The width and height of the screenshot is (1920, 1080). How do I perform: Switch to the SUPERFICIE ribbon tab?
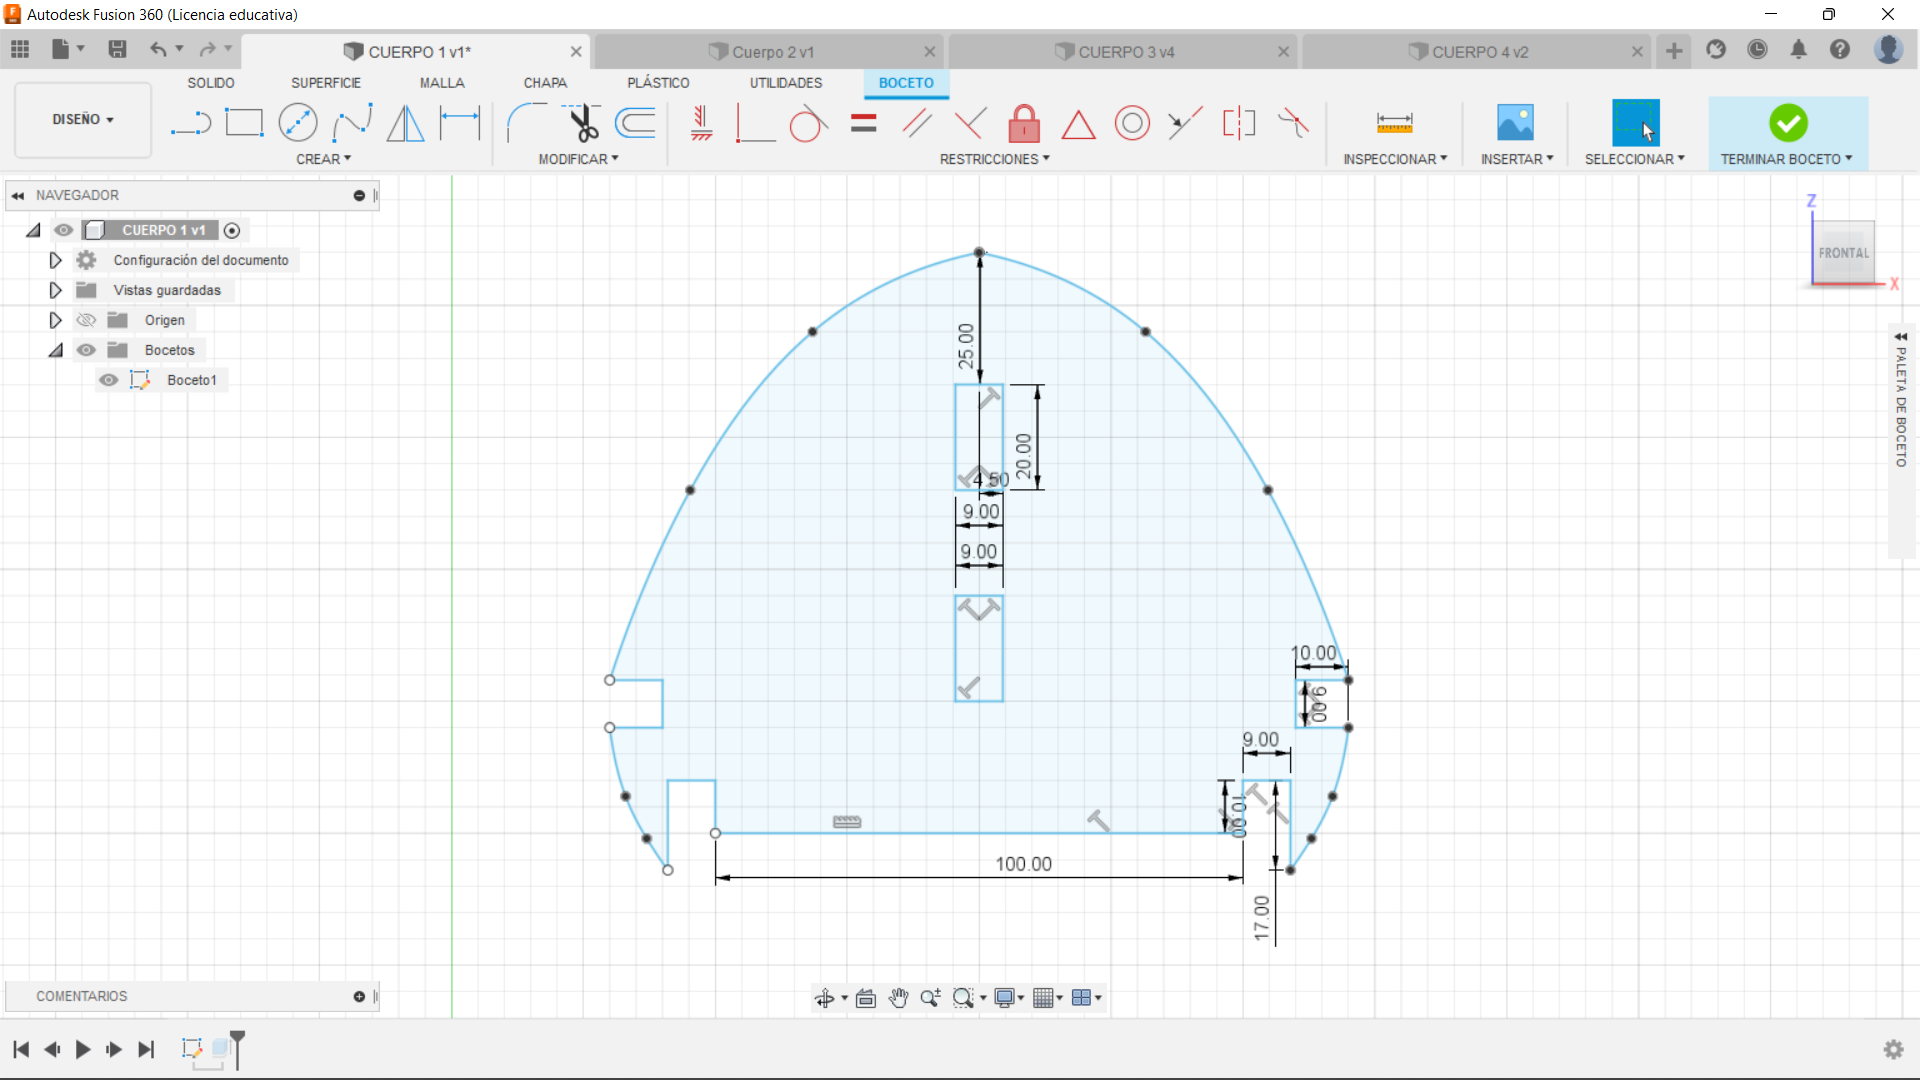pyautogui.click(x=326, y=83)
